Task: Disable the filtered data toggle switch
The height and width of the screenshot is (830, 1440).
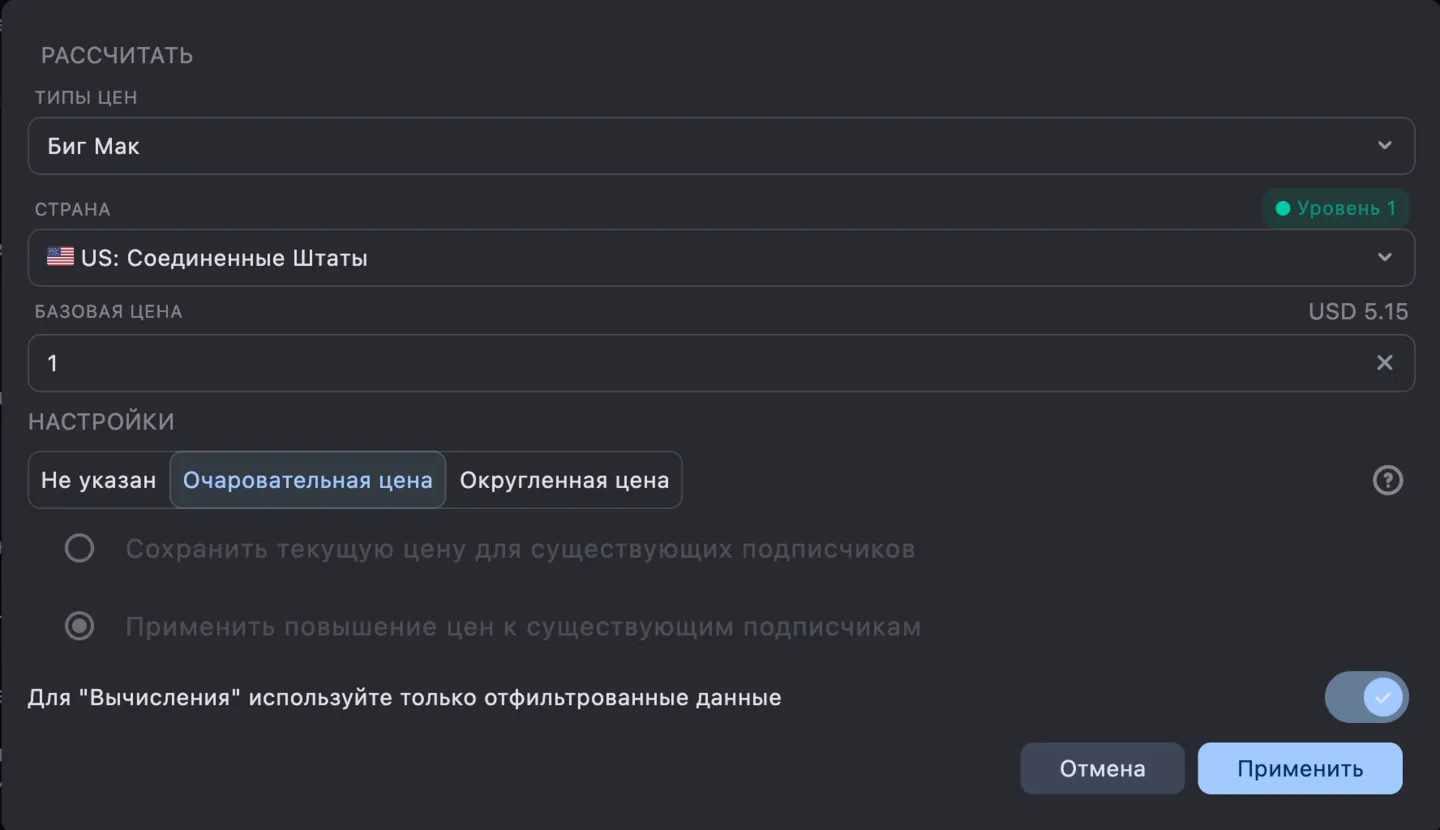Action: click(1367, 697)
